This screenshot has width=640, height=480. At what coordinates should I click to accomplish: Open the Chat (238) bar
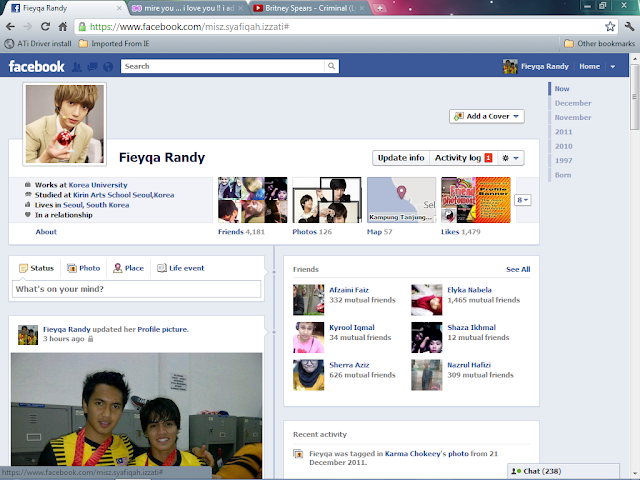pyautogui.click(x=563, y=471)
